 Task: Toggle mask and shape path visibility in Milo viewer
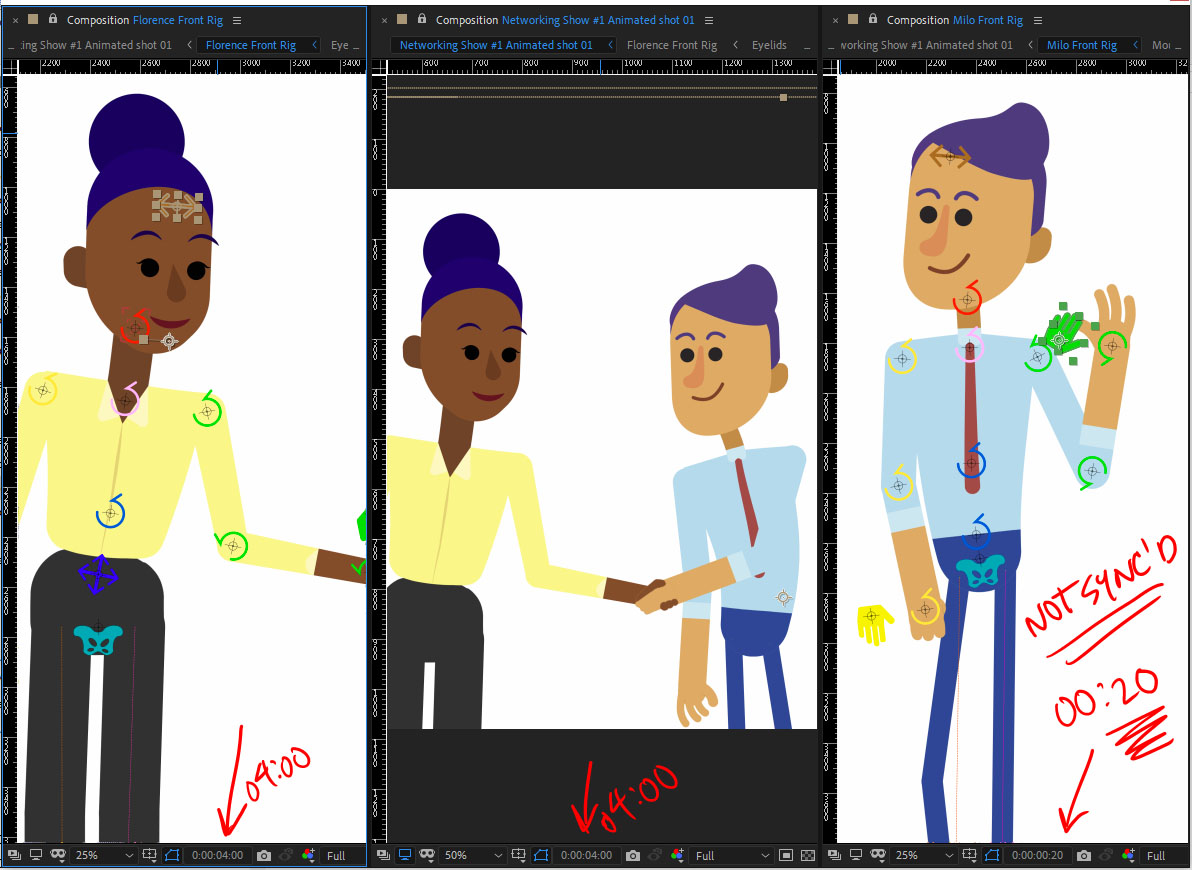(991, 856)
